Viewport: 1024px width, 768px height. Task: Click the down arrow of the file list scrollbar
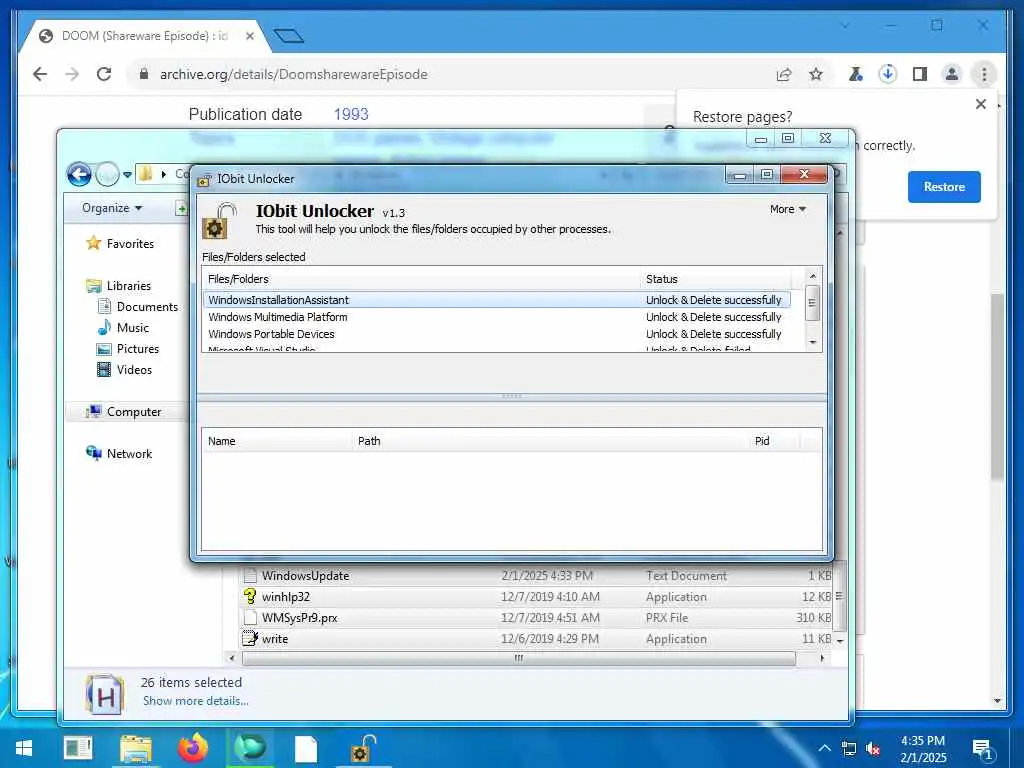812,342
